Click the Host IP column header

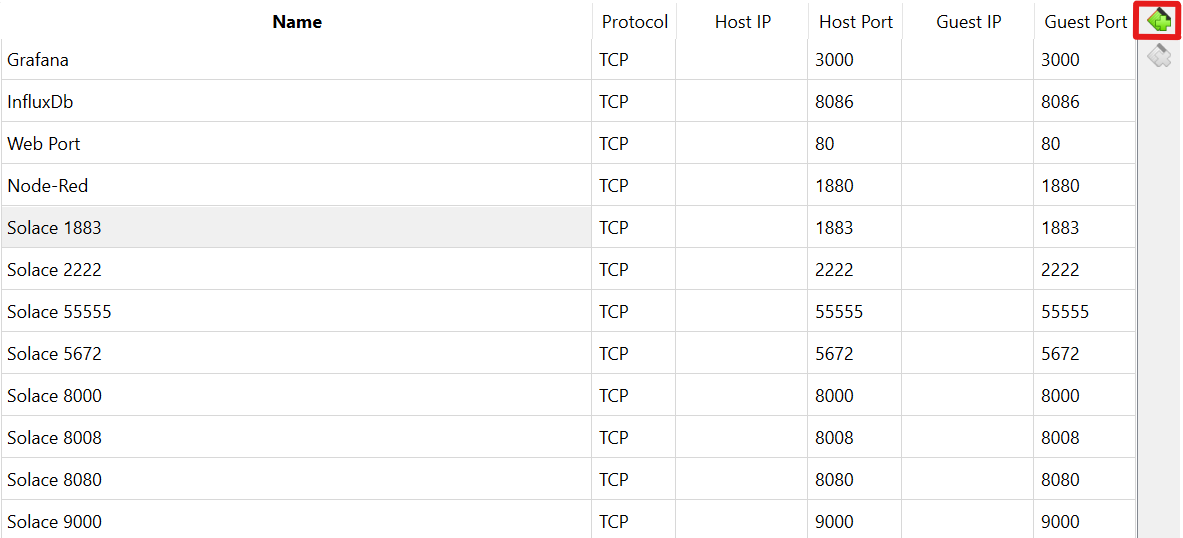pyautogui.click(x=742, y=22)
